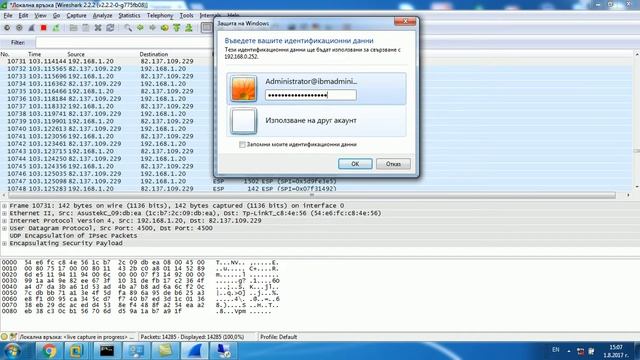The height and width of the screenshot is (360, 640).
Task: Stop the running capture with red square
Action: (44, 28)
